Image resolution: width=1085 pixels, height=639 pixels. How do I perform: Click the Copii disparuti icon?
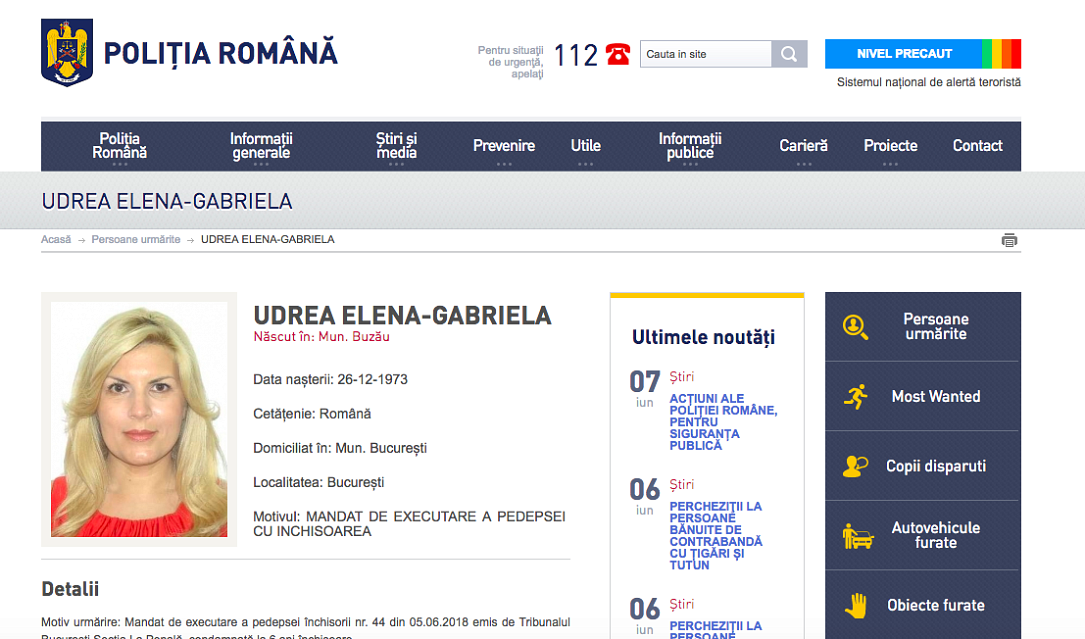(x=856, y=466)
